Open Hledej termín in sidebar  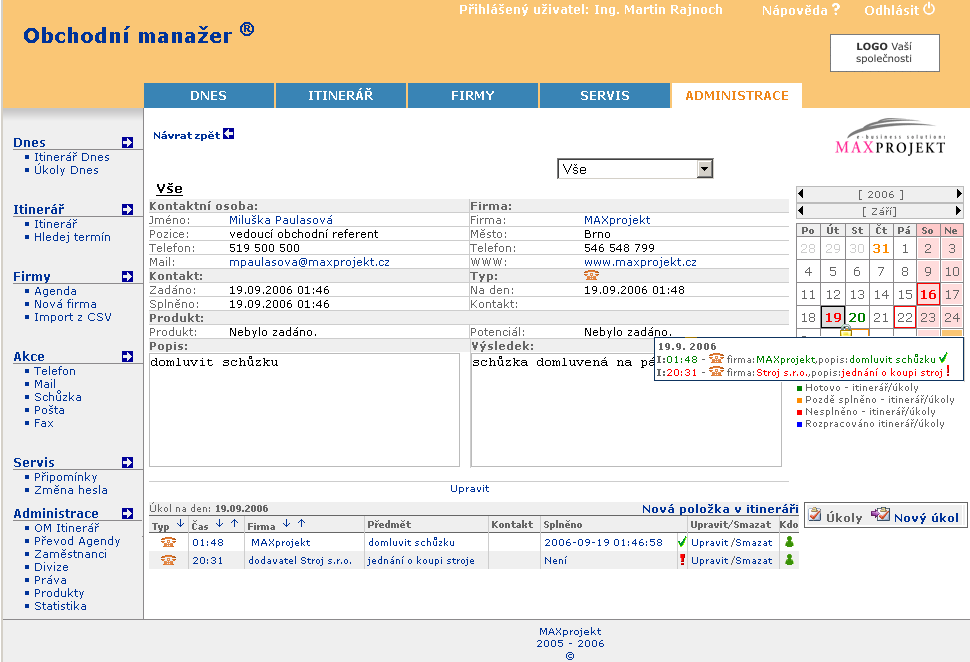72,237
